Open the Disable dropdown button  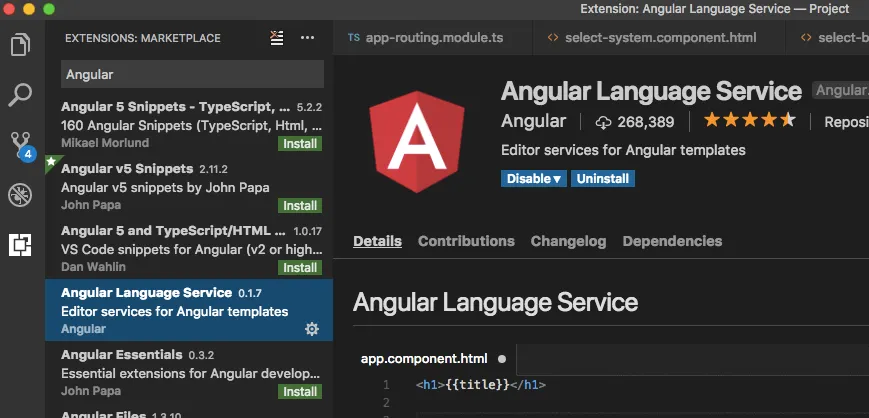[534, 179]
